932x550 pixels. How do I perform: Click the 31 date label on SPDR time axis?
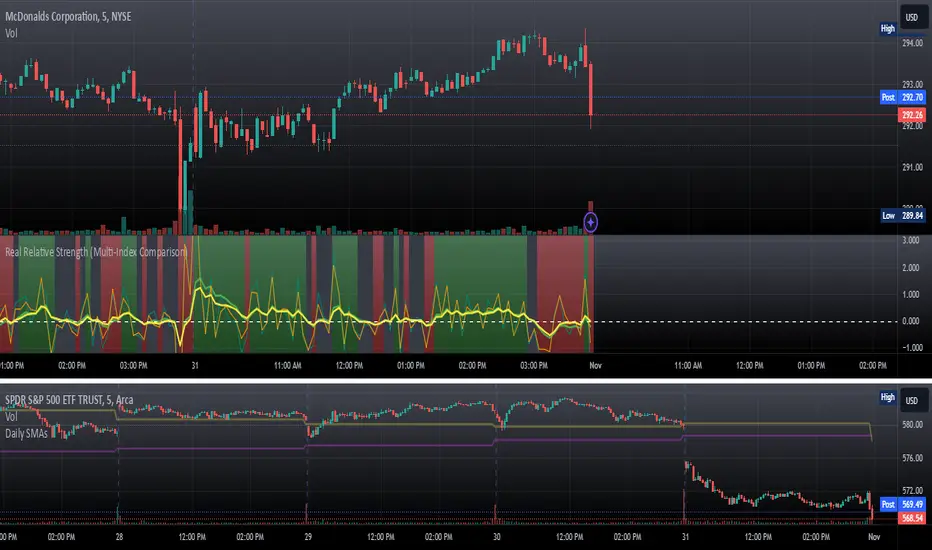tap(685, 537)
